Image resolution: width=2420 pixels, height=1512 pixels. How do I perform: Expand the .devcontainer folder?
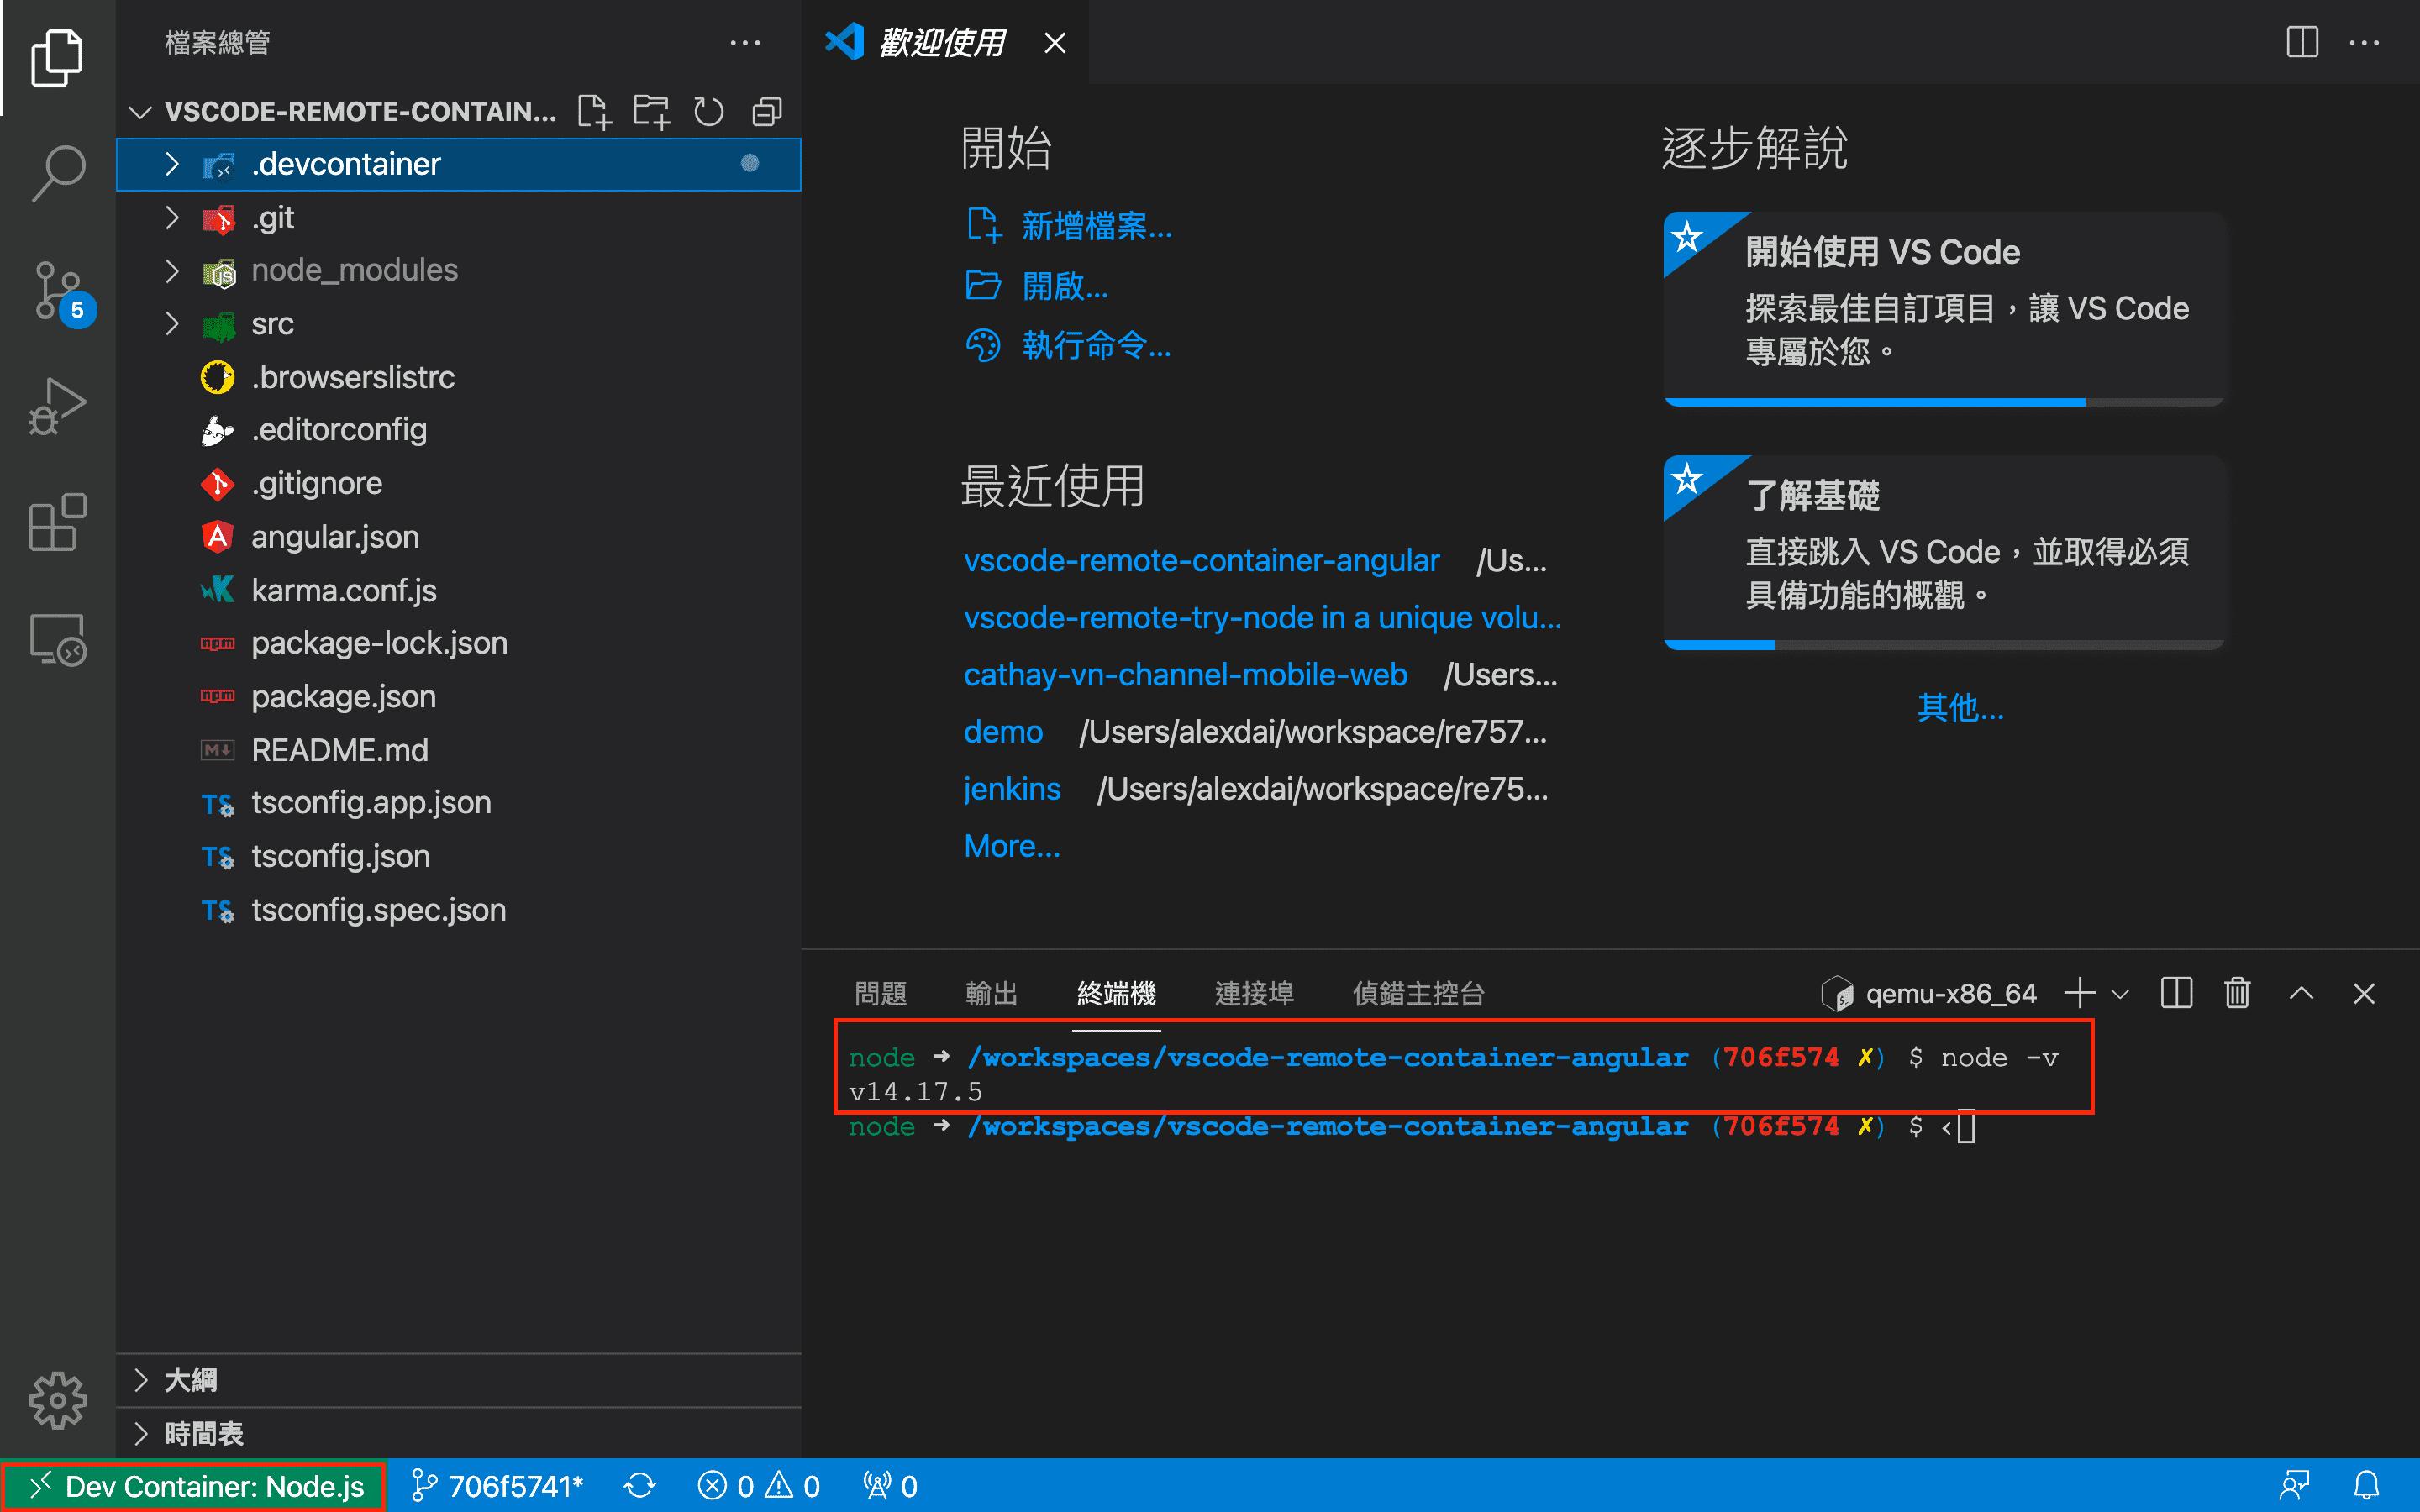459,164
